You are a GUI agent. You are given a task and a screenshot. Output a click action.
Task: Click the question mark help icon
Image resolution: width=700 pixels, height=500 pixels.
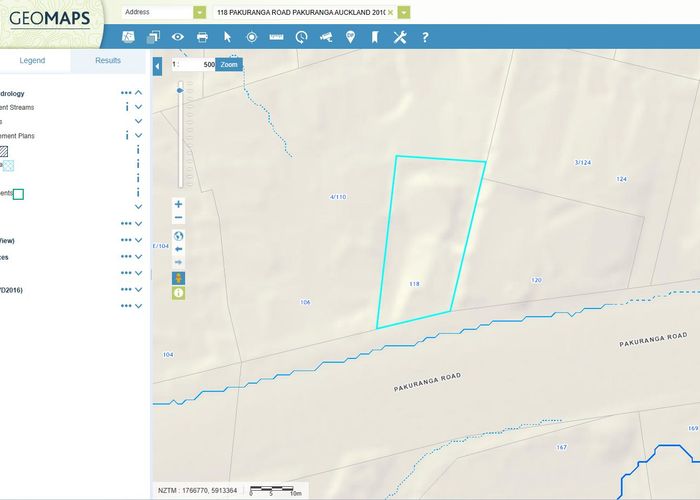click(x=425, y=37)
